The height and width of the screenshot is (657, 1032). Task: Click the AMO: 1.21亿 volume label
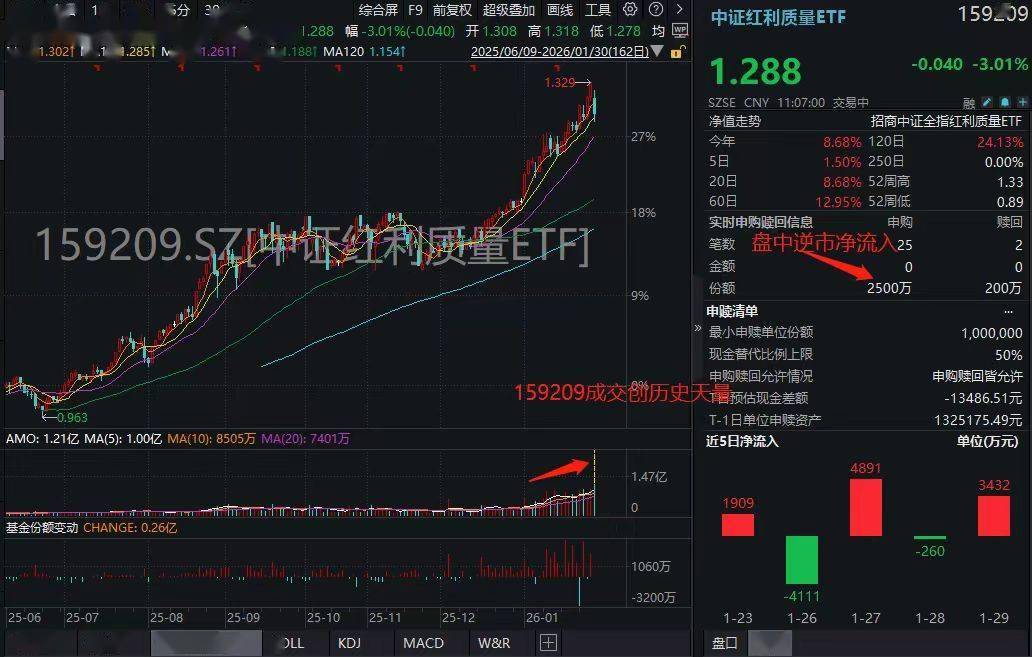pos(42,438)
